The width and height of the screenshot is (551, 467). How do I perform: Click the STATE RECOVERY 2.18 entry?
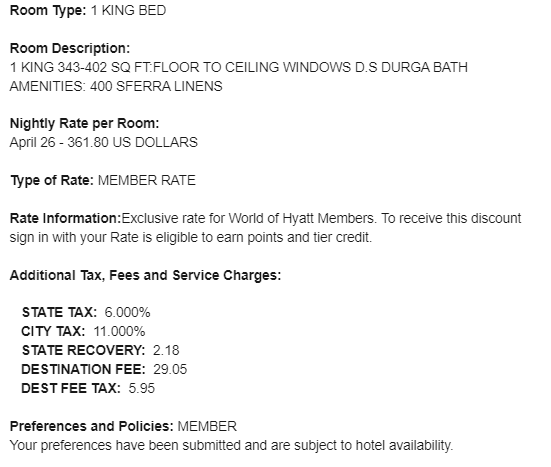[101, 350]
